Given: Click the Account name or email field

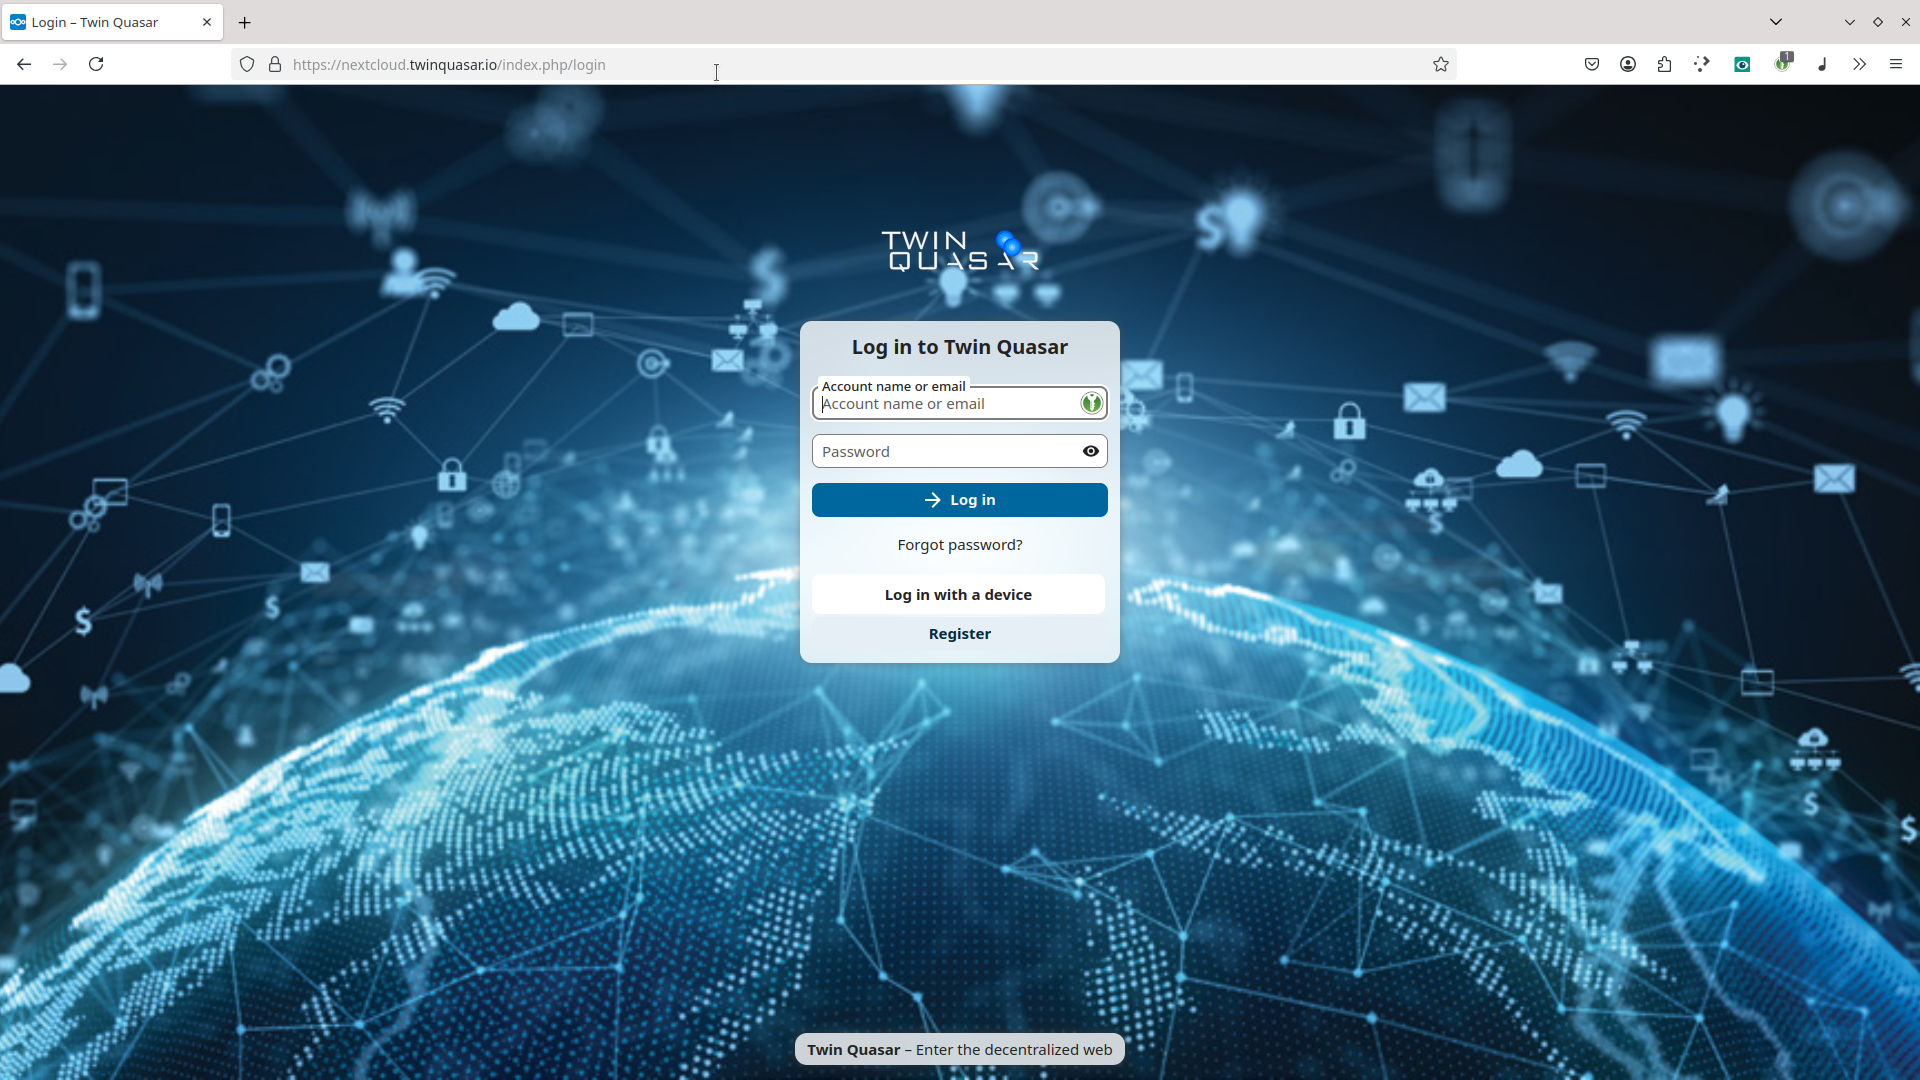Looking at the screenshot, I should pos(946,403).
